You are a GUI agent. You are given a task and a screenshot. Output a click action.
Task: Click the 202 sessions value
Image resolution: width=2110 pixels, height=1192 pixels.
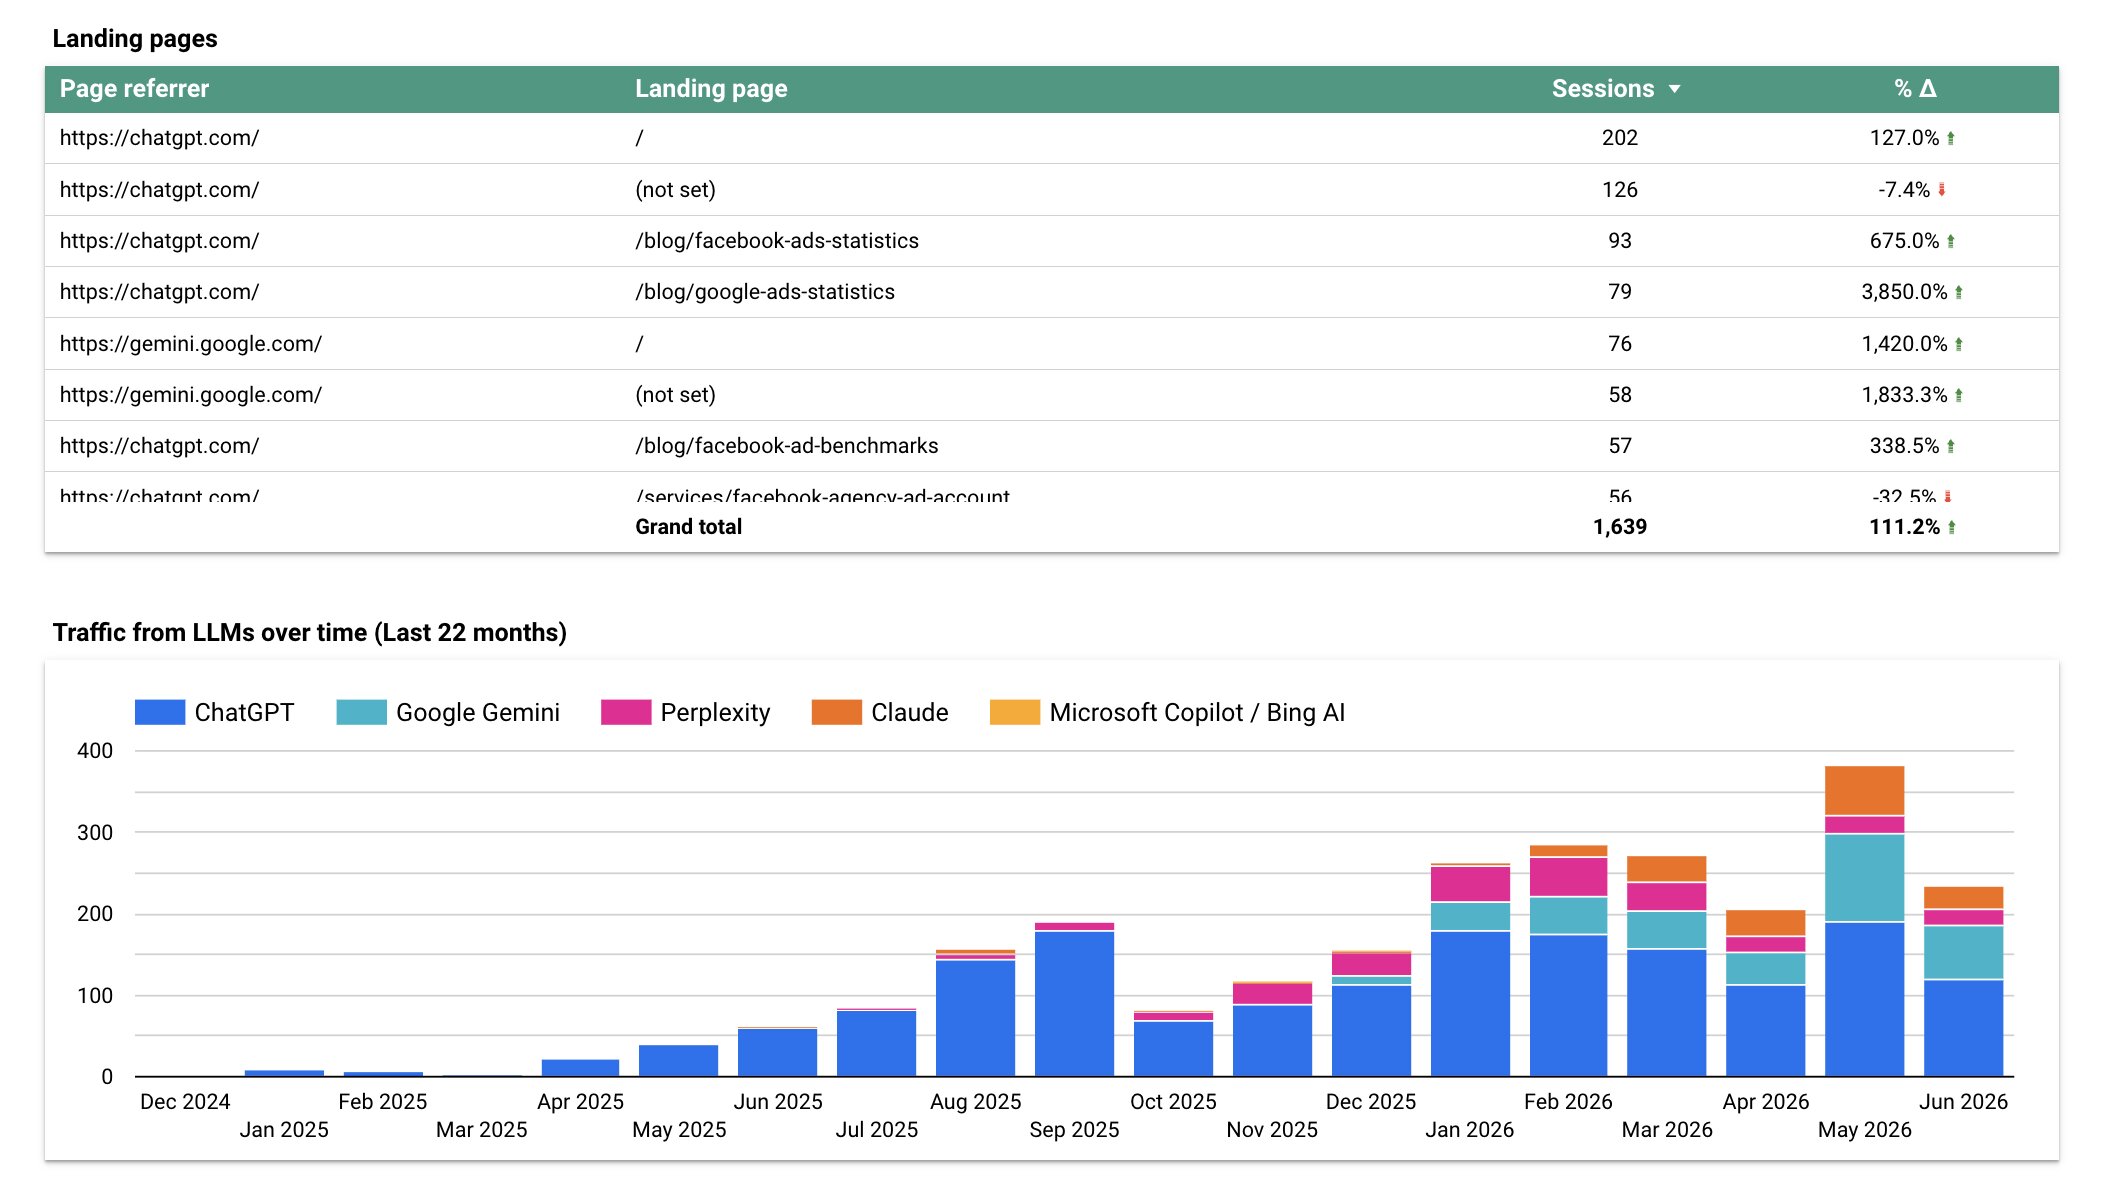(x=1620, y=138)
